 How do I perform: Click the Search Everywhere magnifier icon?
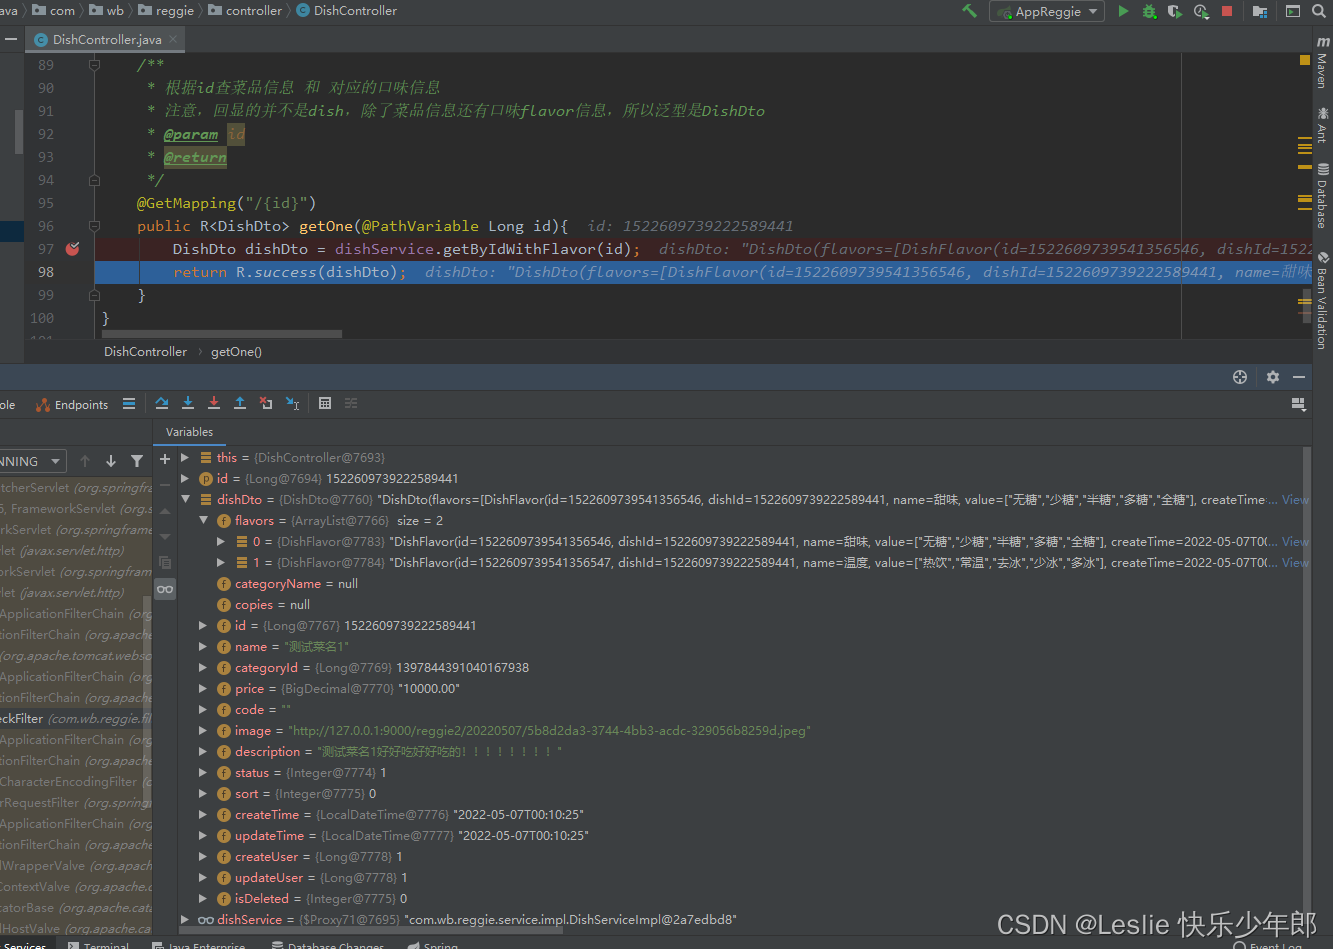click(1321, 11)
